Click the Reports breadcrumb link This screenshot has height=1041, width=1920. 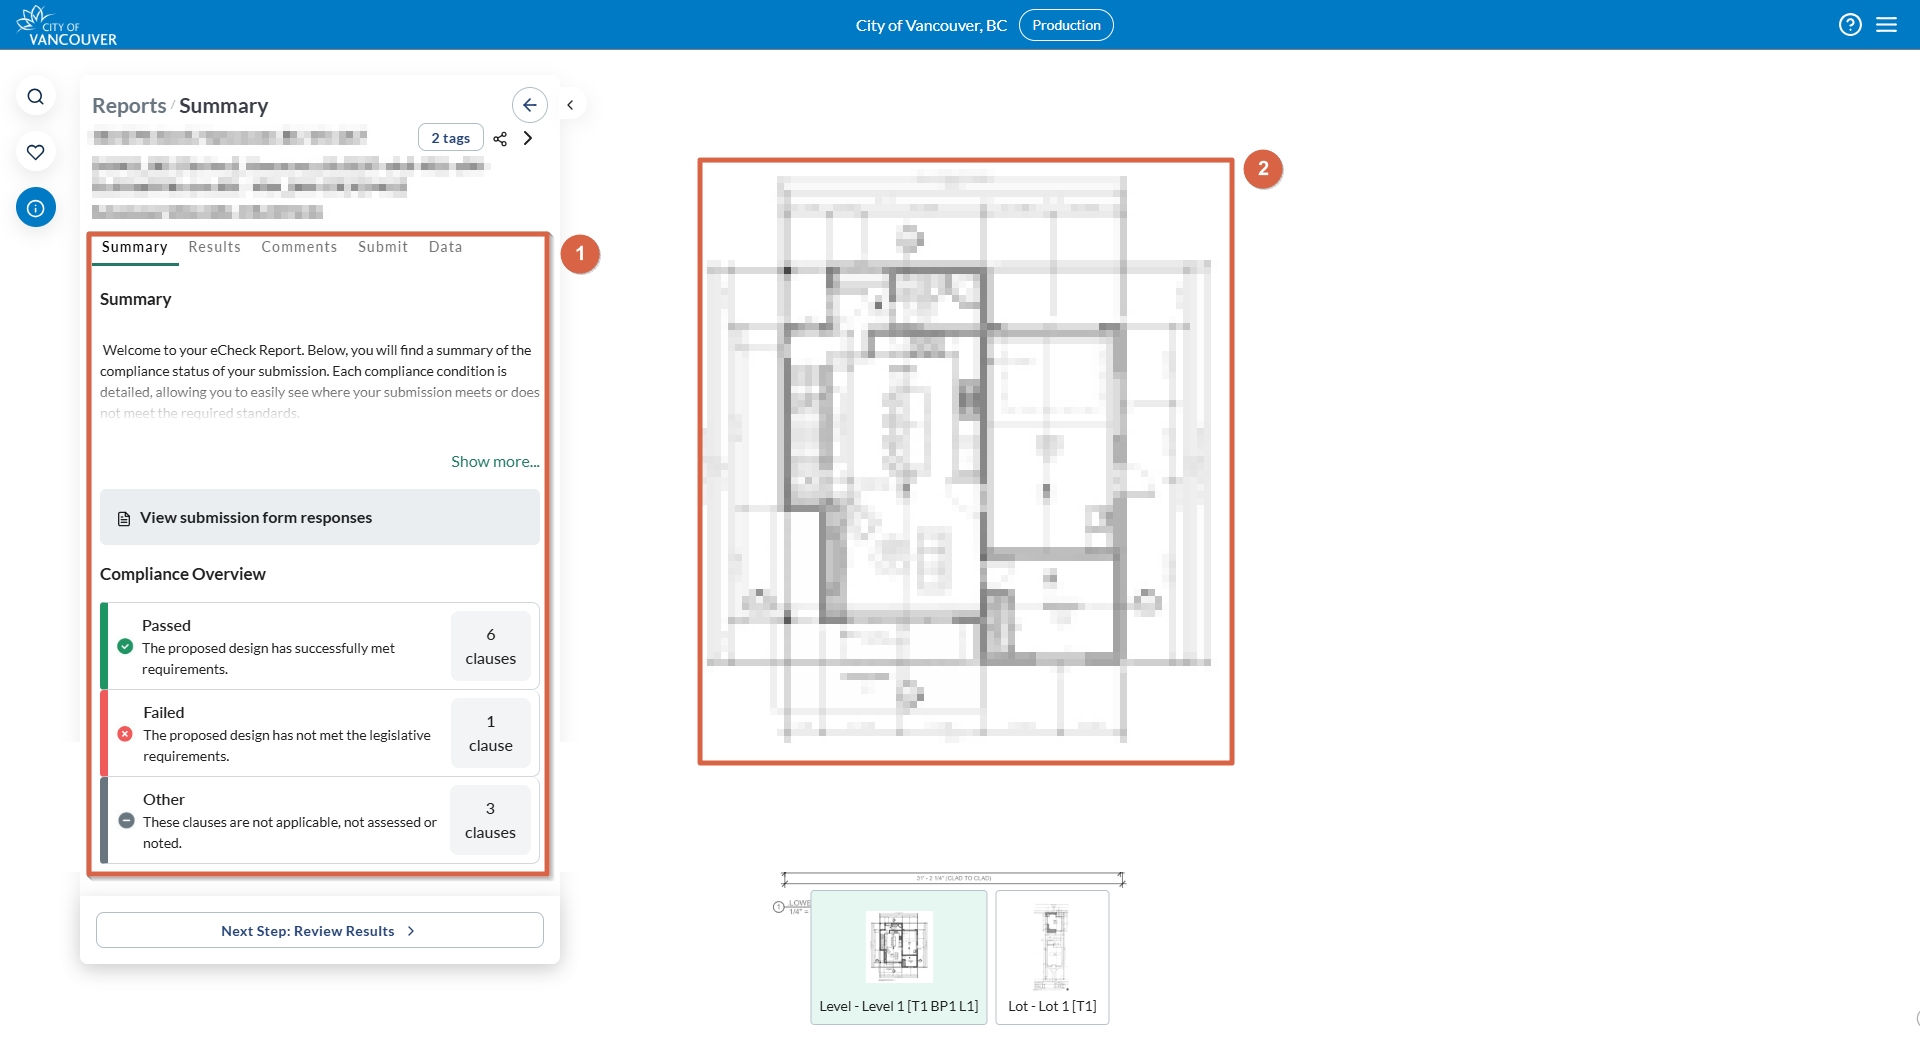[x=129, y=106]
